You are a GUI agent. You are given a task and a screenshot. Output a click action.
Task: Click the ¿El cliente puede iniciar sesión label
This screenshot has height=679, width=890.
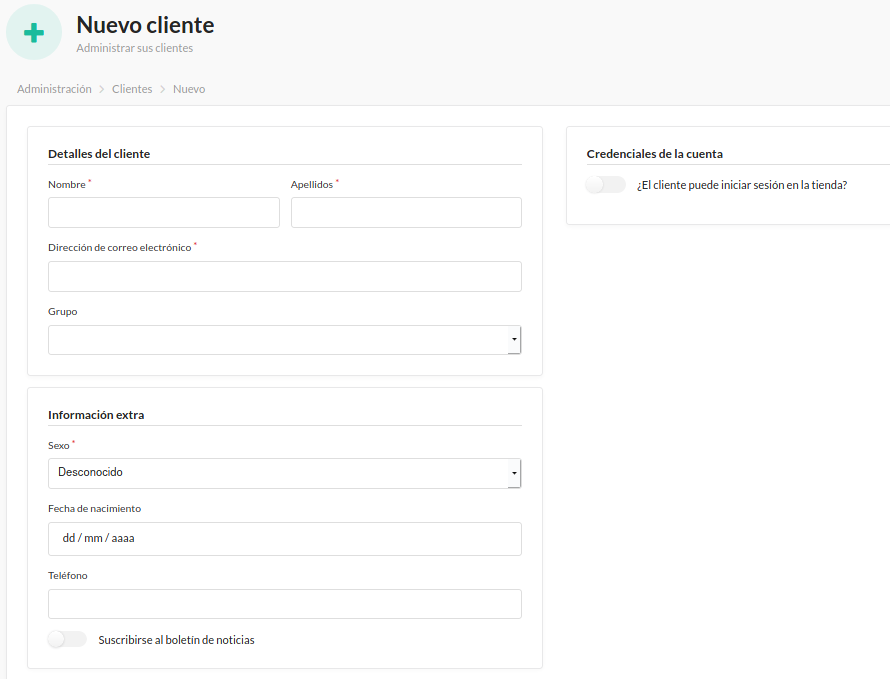742,185
